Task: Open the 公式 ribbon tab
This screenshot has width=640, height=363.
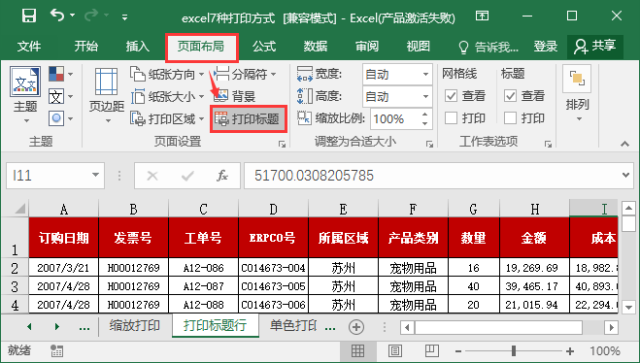Action: tap(264, 47)
